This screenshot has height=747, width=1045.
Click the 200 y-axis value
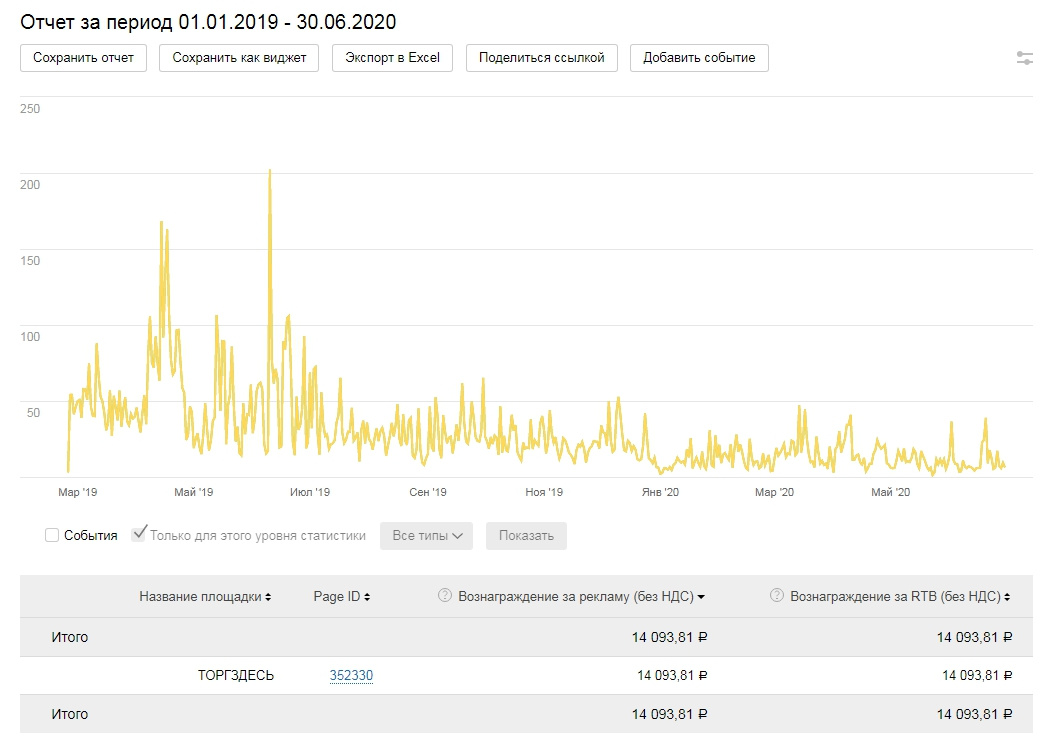[30, 185]
